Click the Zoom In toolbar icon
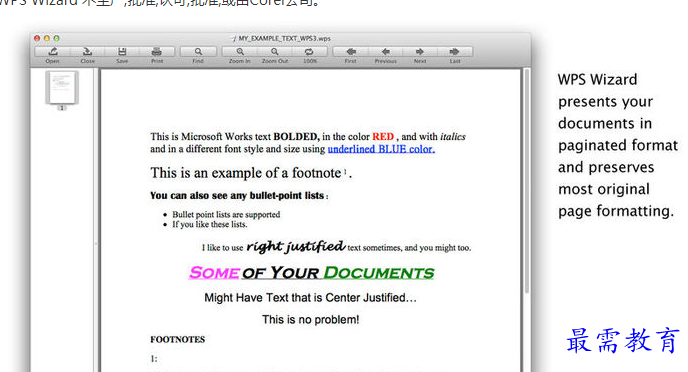This screenshot has width=688, height=372. pyautogui.click(x=240, y=52)
